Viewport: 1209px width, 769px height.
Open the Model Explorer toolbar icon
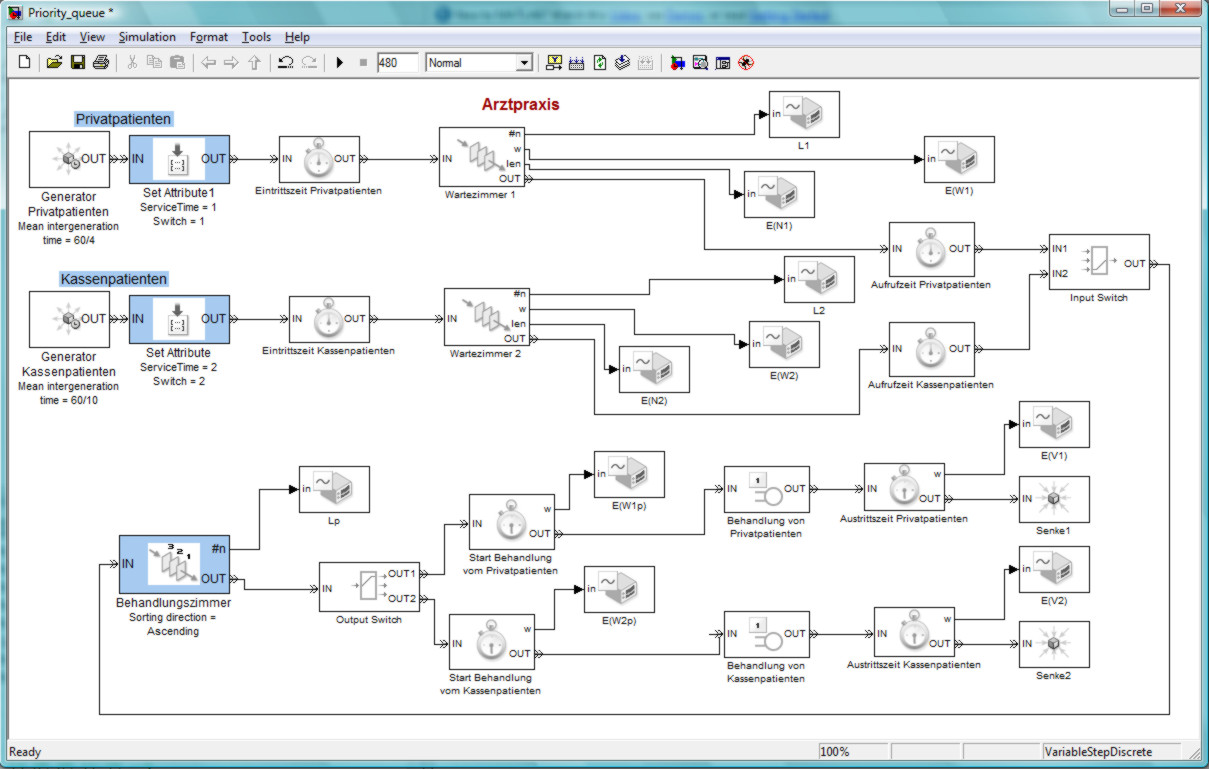pyautogui.click(x=700, y=63)
